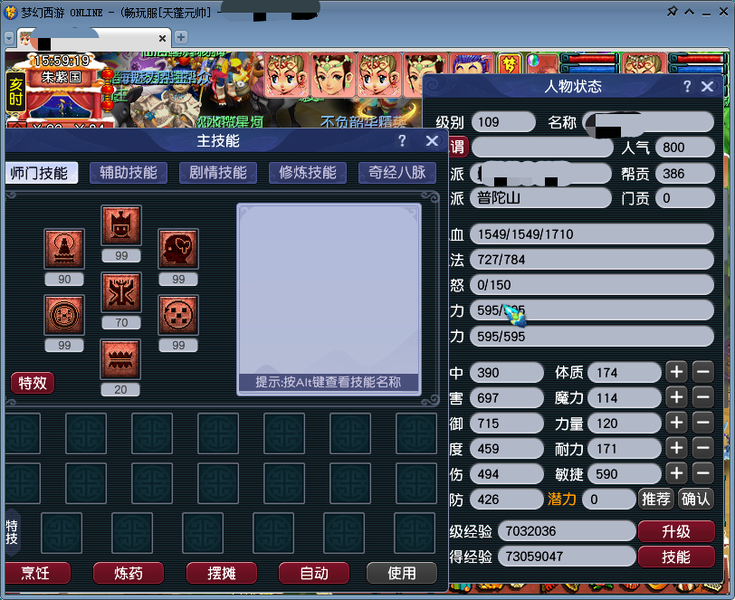Switch to the 奇经八脉 tab
Viewport: 735px width, 600px height.
coord(397,172)
